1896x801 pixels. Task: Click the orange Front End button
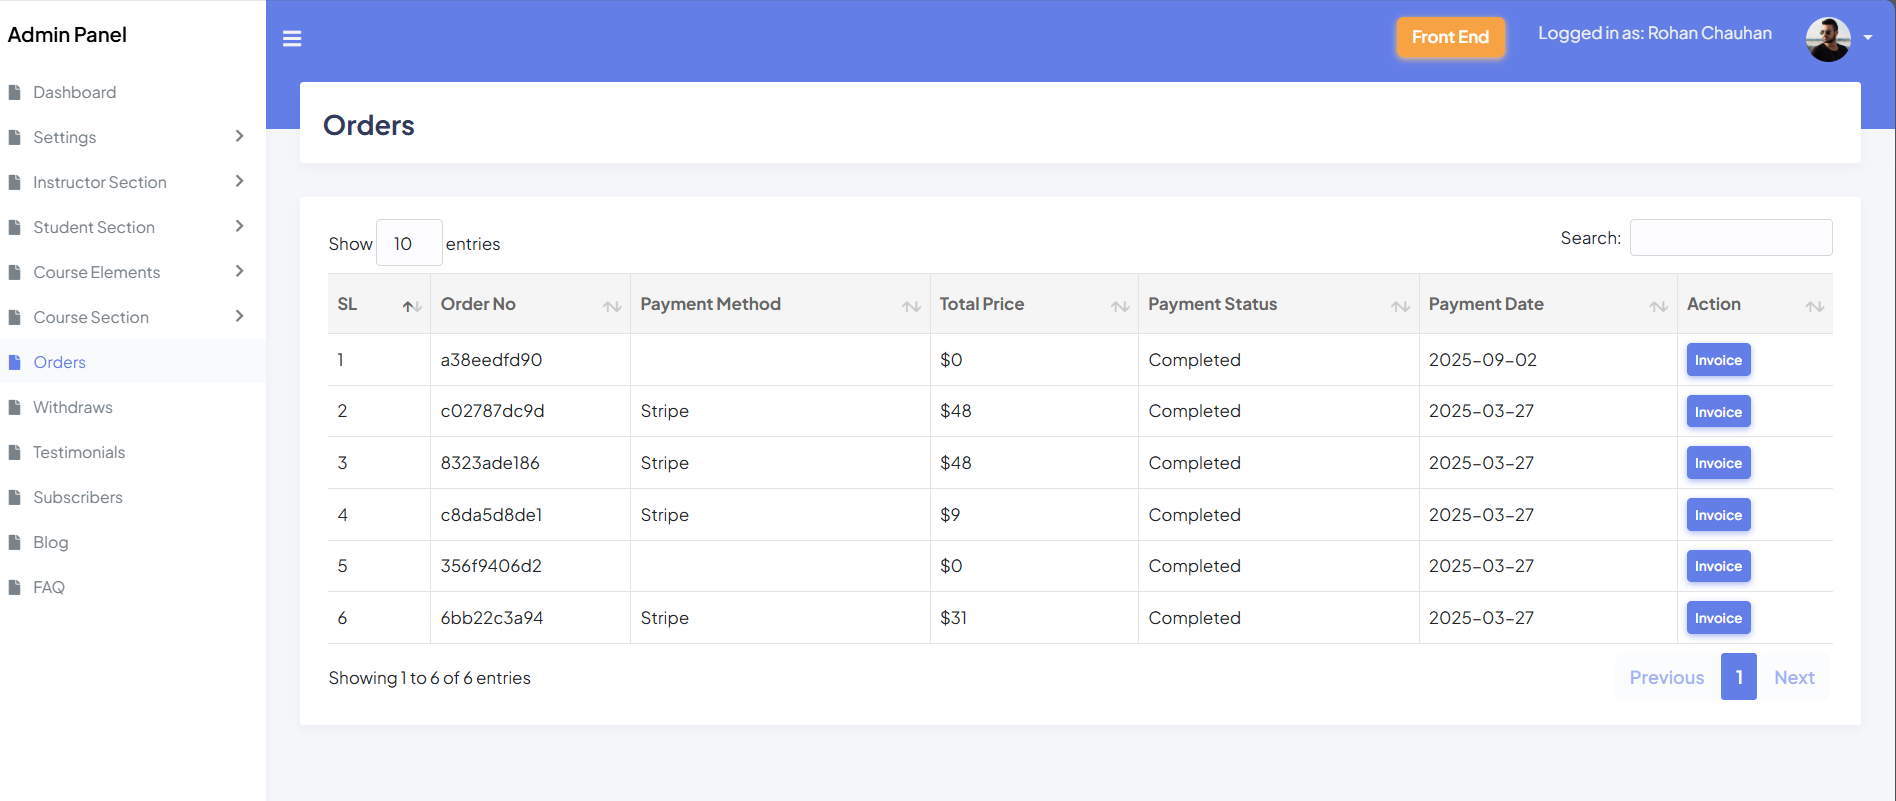[1450, 38]
